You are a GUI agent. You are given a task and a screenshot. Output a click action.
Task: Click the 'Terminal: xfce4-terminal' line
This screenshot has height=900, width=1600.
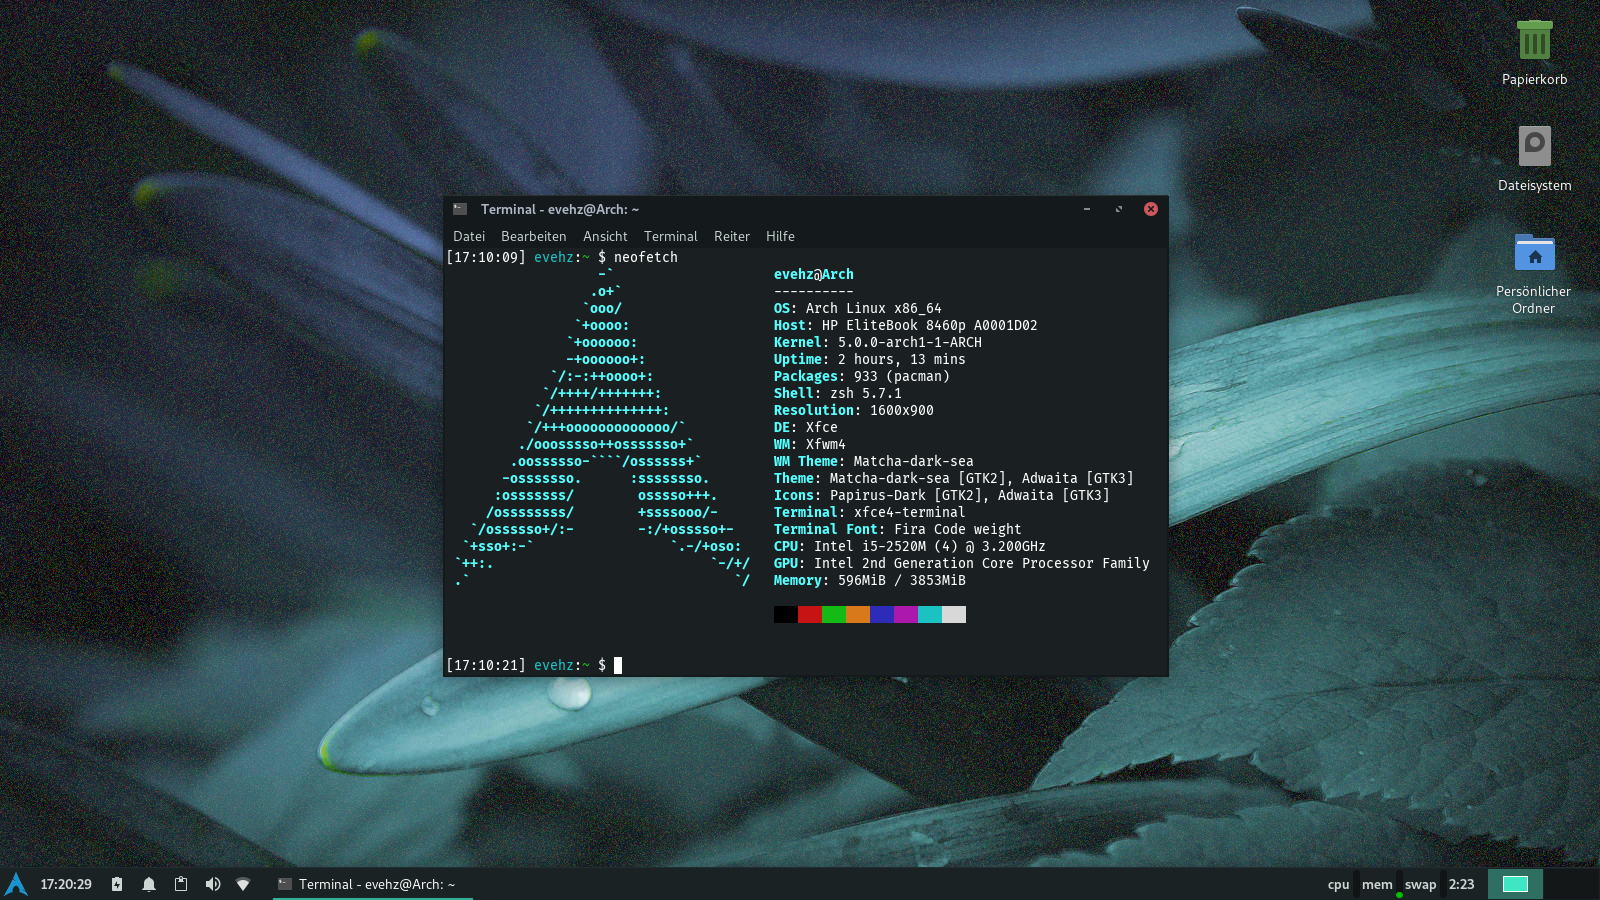[x=870, y=512]
